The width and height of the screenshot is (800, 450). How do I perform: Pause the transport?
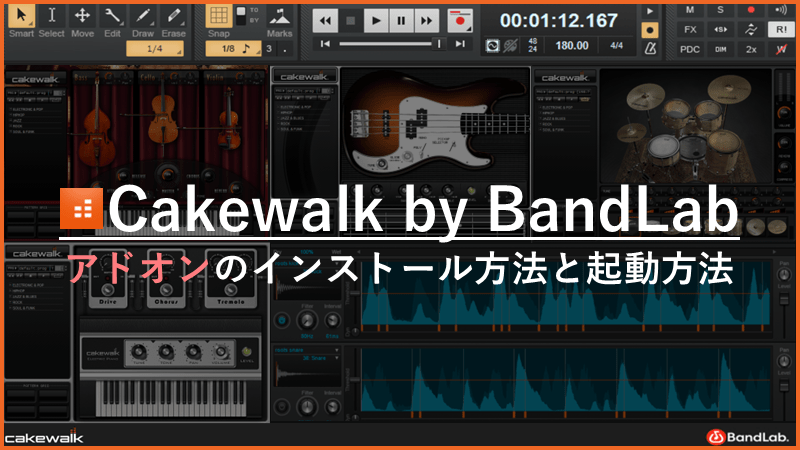pos(401,21)
